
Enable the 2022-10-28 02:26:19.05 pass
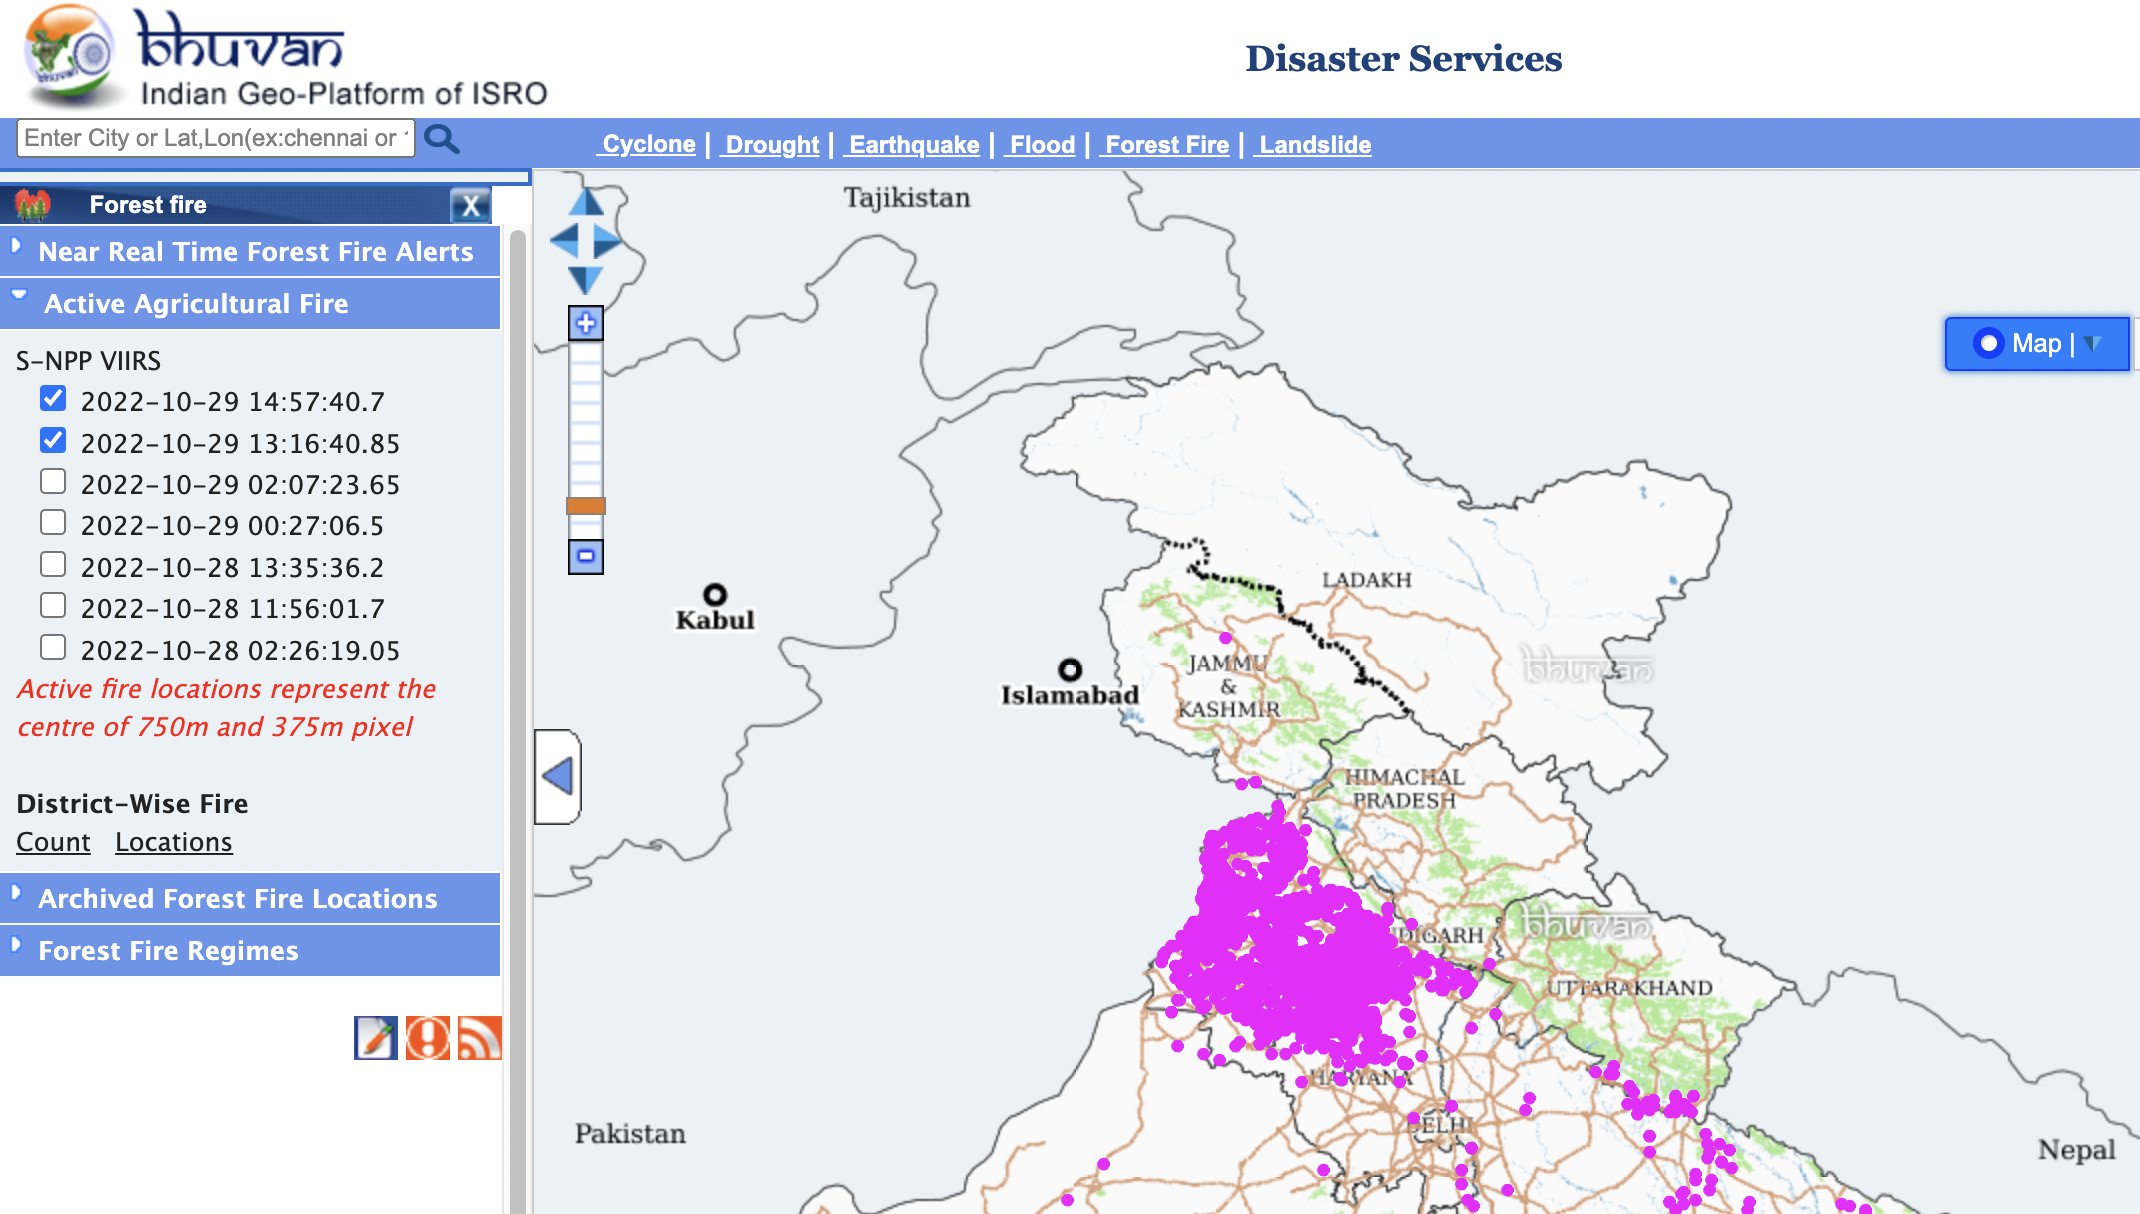click(53, 648)
